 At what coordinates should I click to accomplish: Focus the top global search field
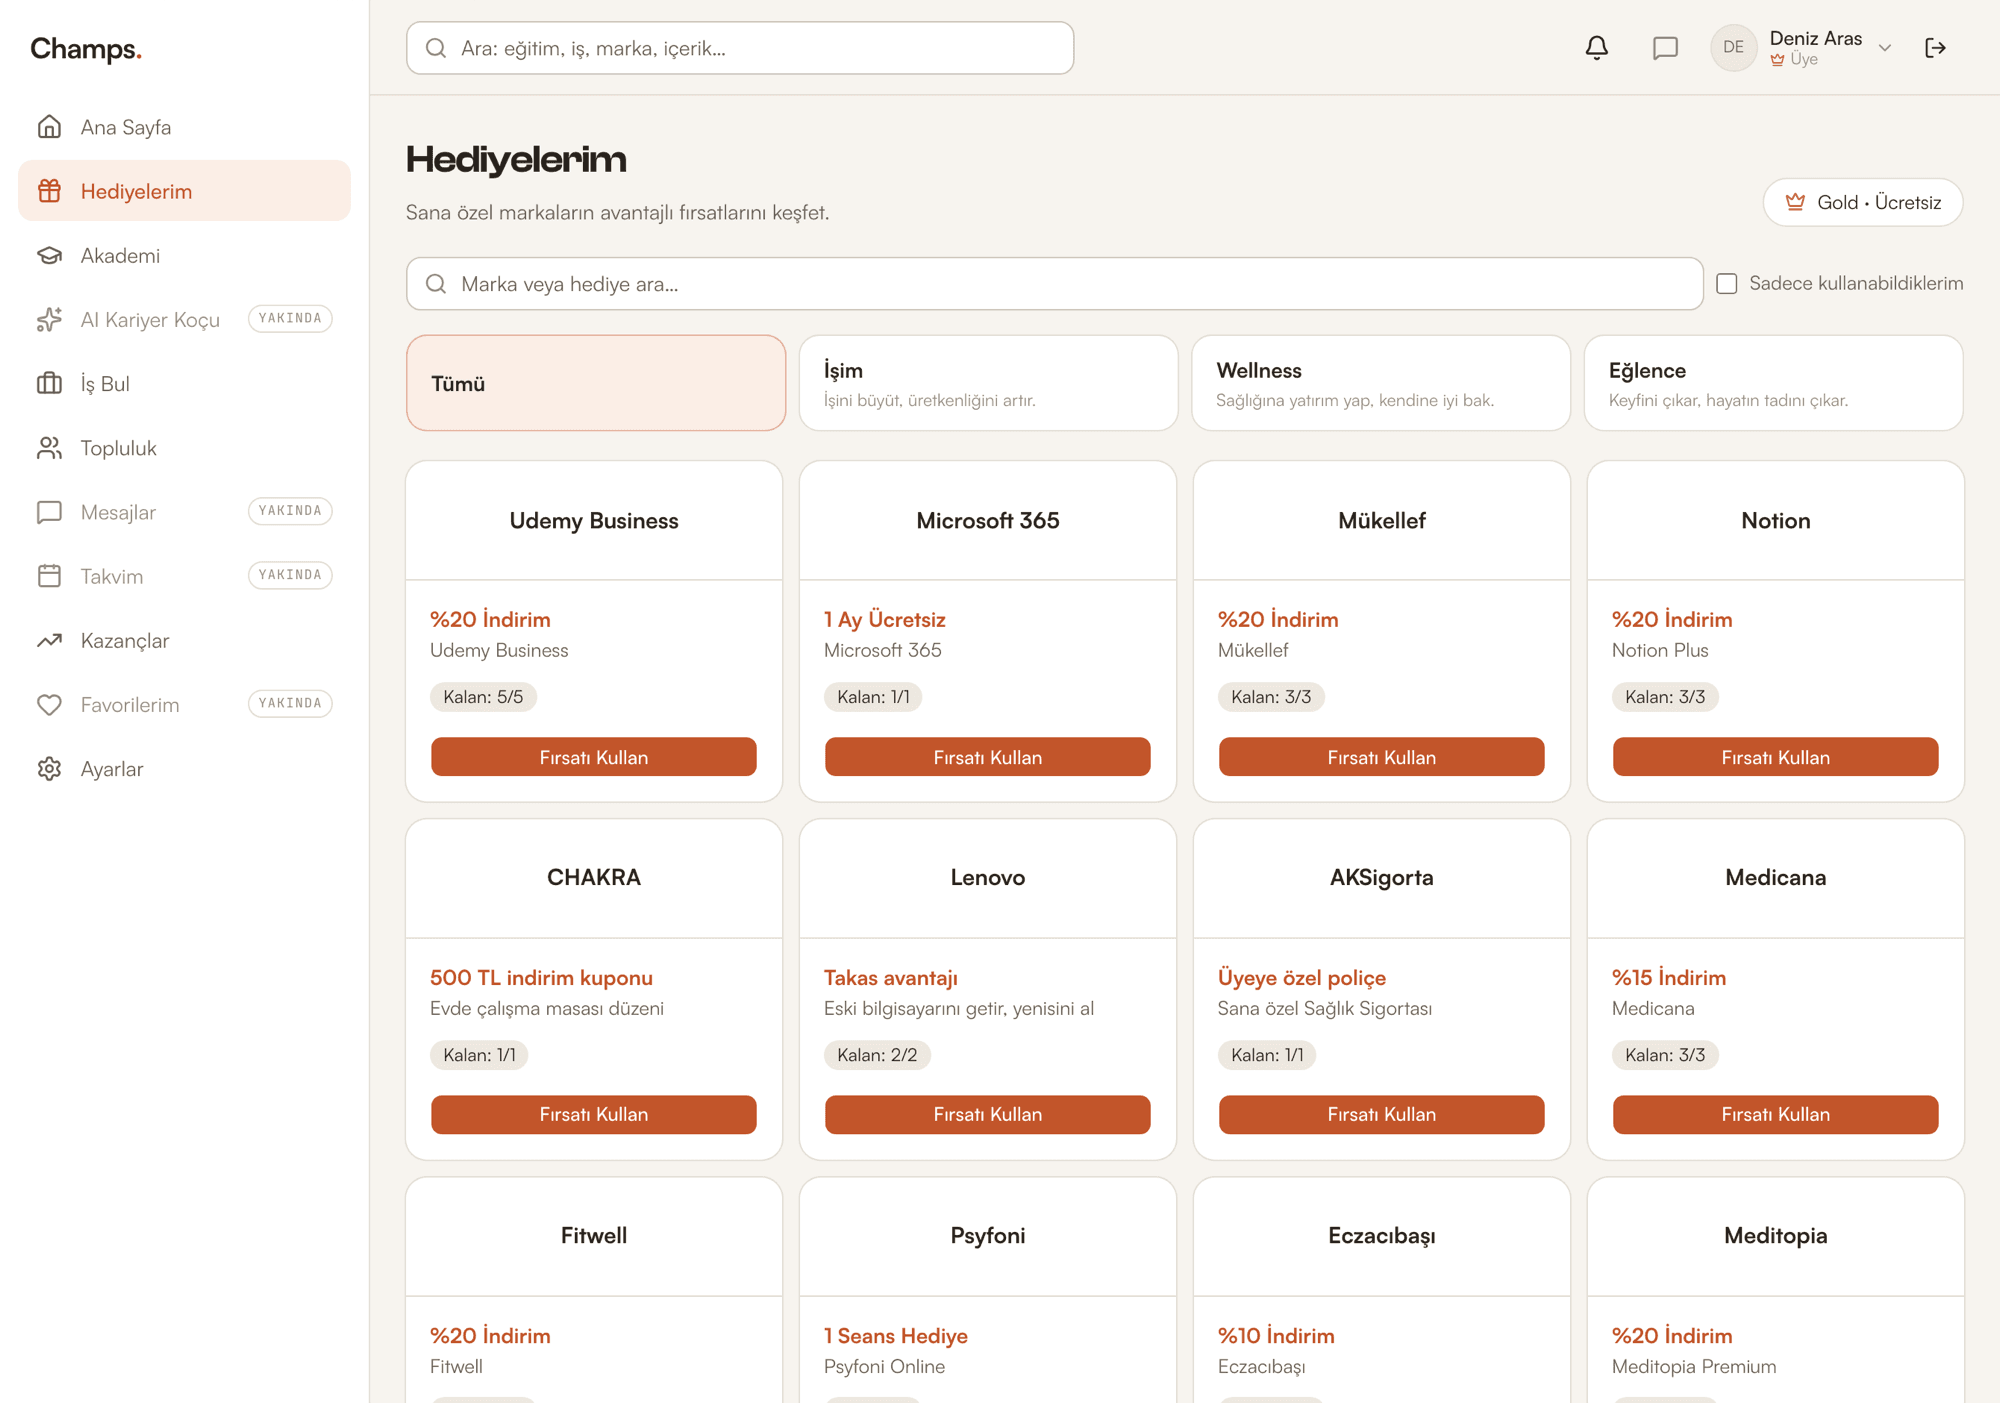coord(740,48)
